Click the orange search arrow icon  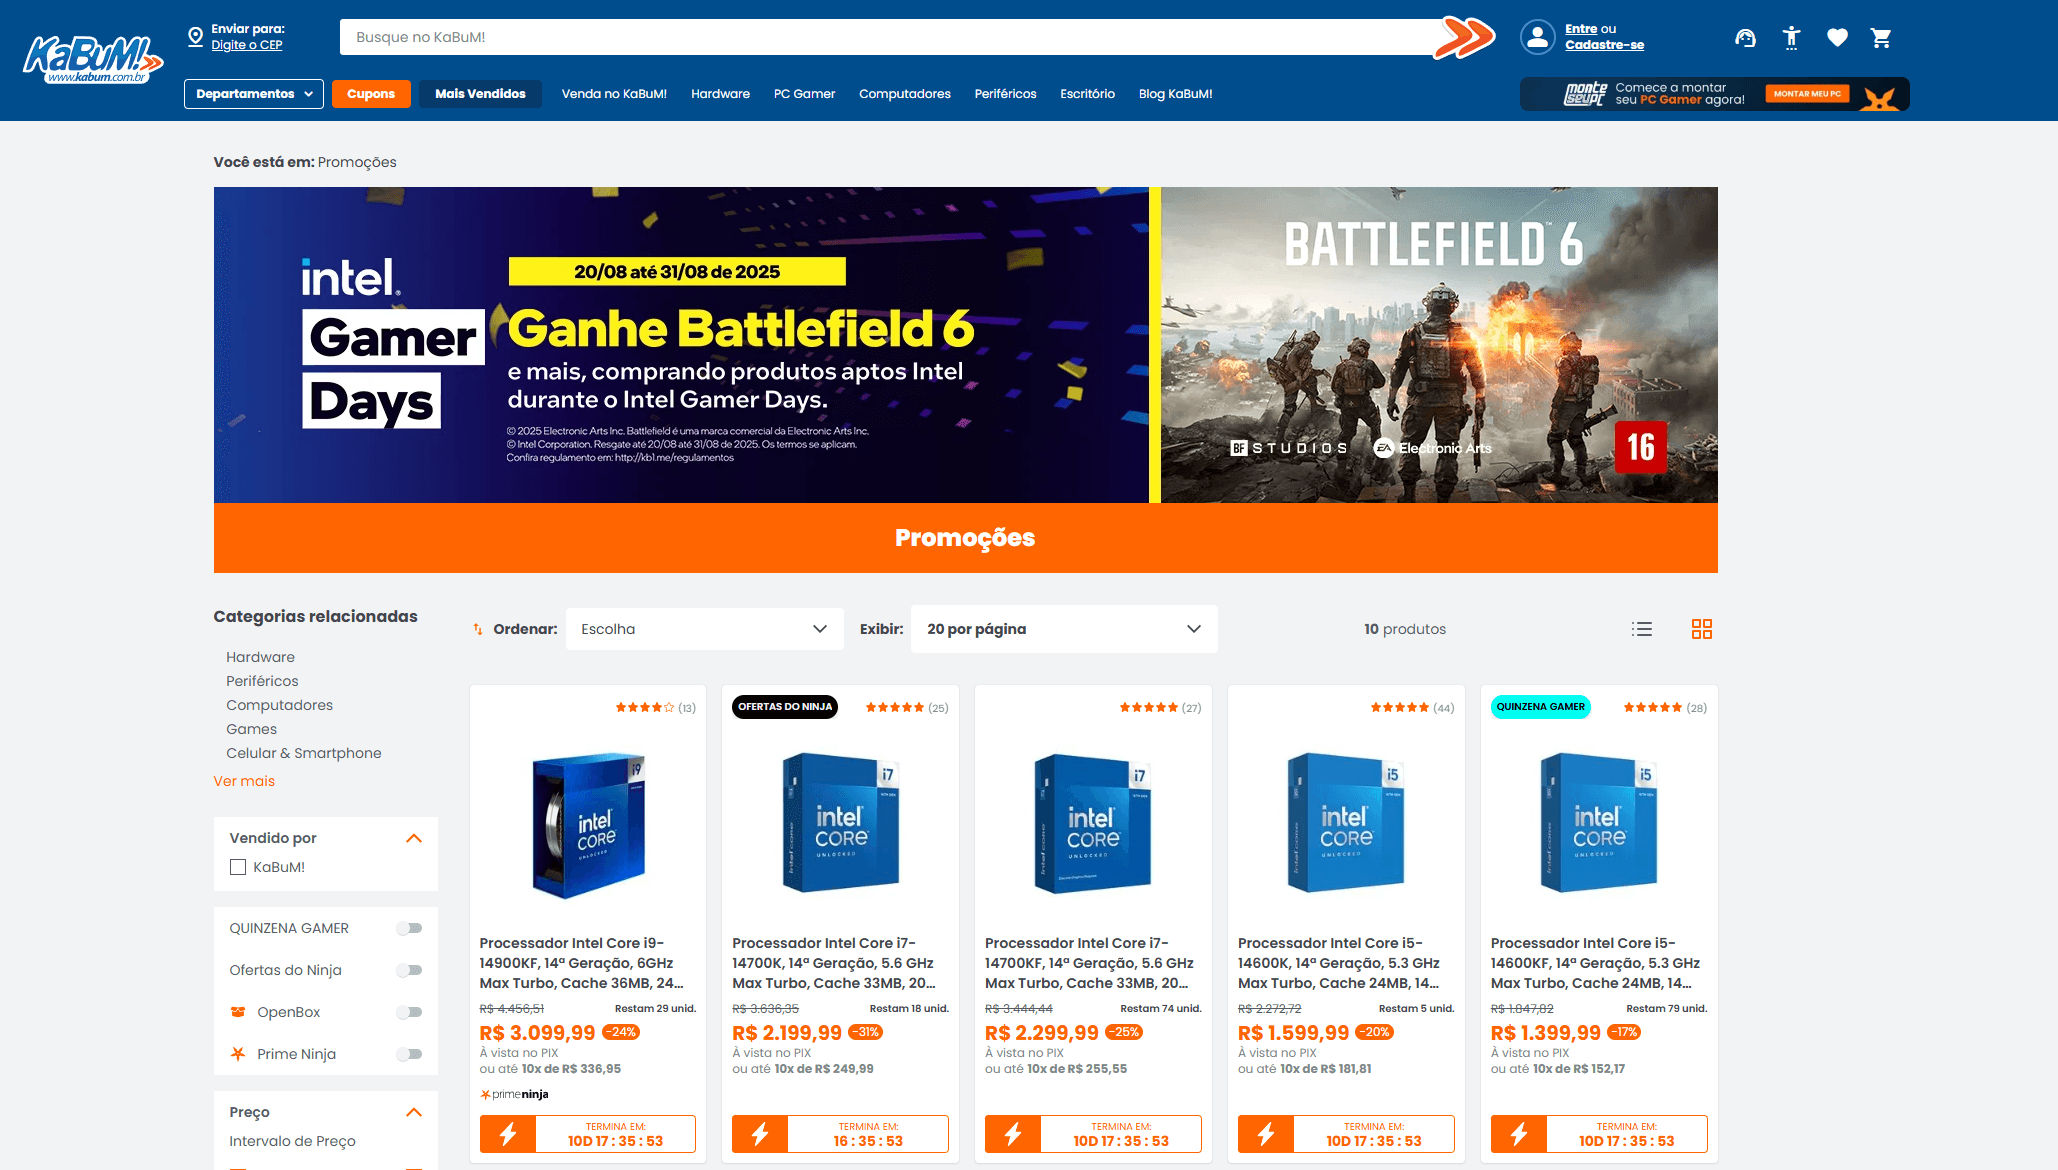(x=1464, y=38)
